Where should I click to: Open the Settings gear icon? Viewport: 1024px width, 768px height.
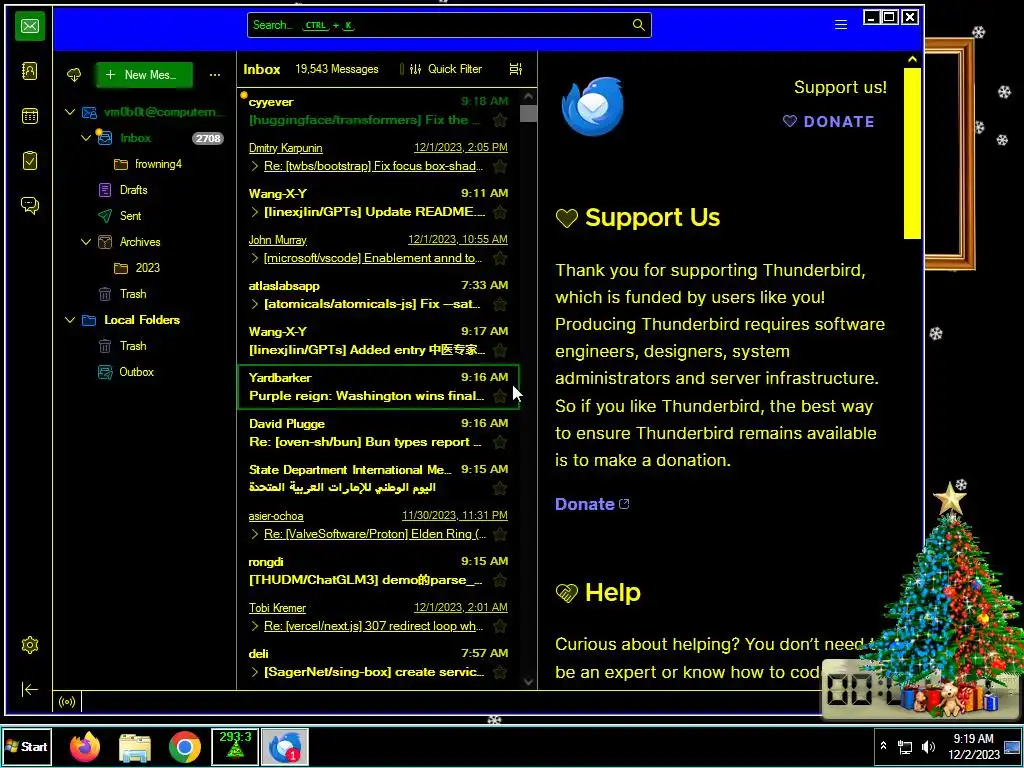29,645
